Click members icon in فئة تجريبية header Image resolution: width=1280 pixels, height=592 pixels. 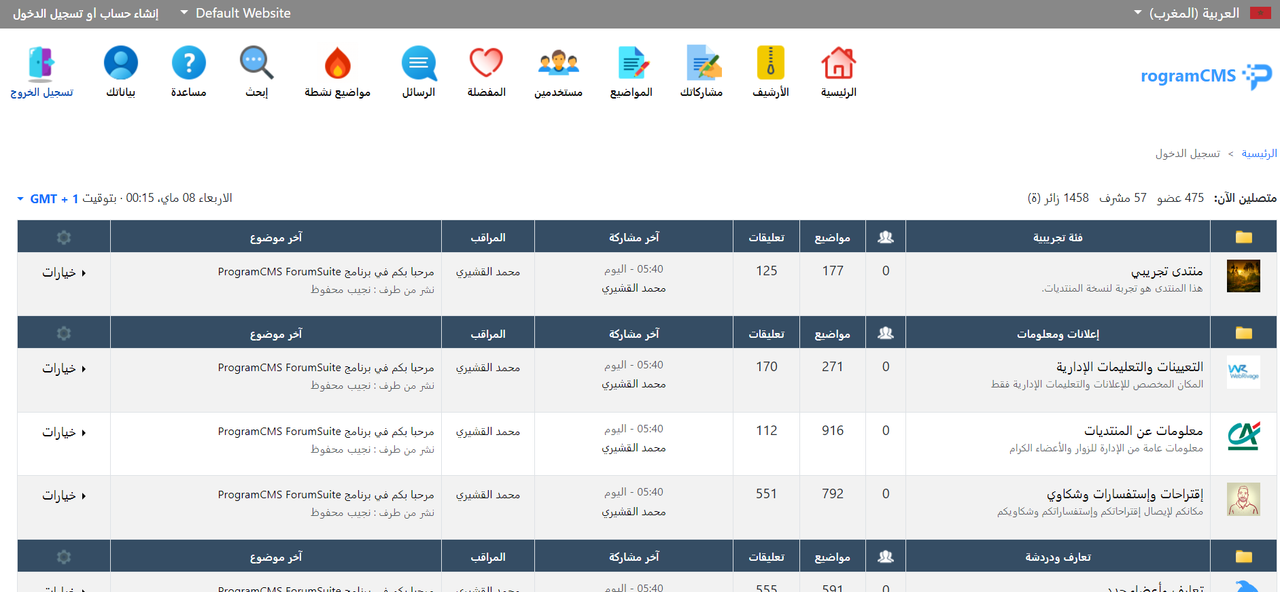(x=885, y=238)
